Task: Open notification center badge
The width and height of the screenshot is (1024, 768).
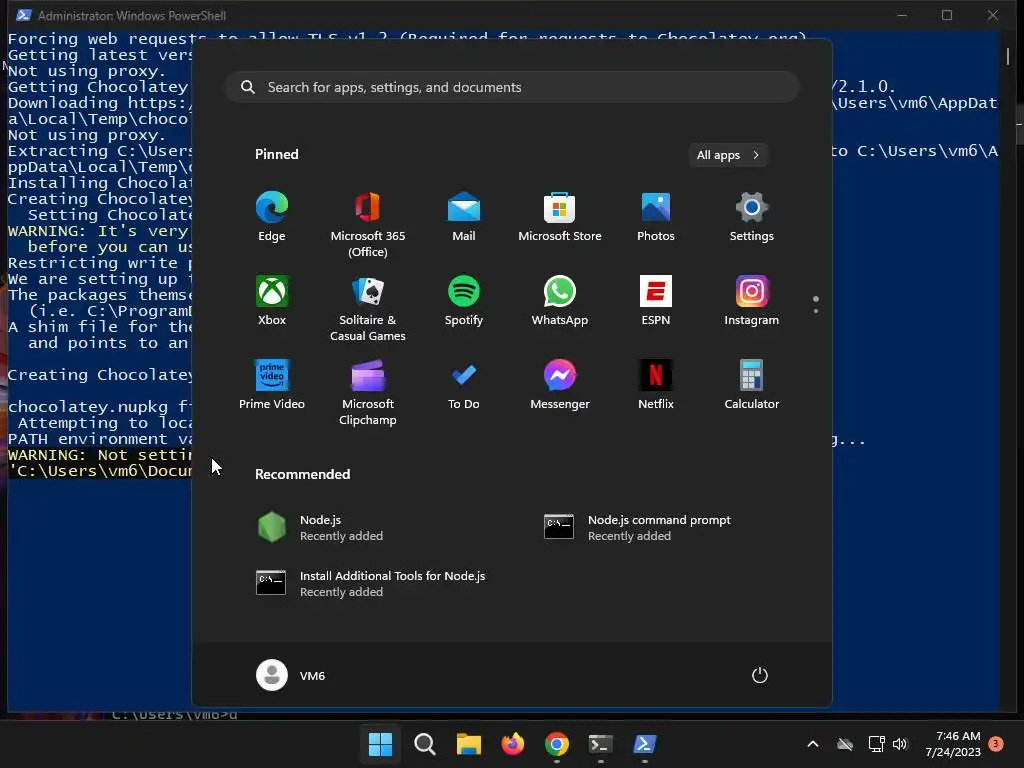Action: tap(996, 744)
